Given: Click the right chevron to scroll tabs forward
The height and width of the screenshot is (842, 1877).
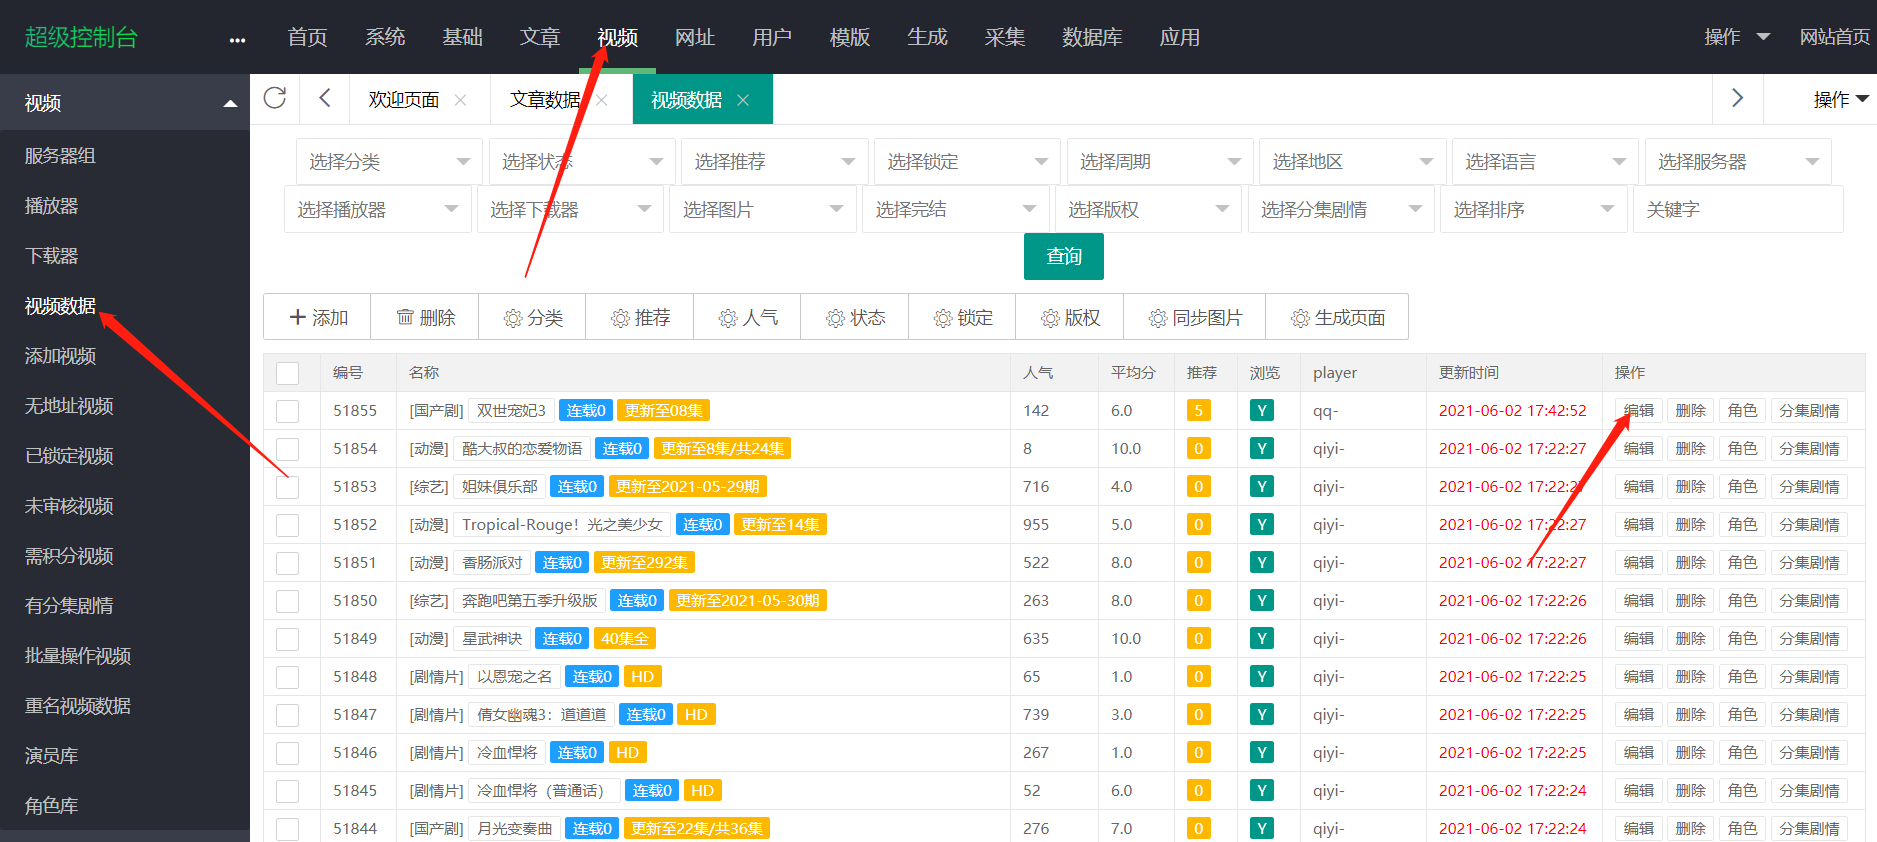Looking at the screenshot, I should [1737, 98].
